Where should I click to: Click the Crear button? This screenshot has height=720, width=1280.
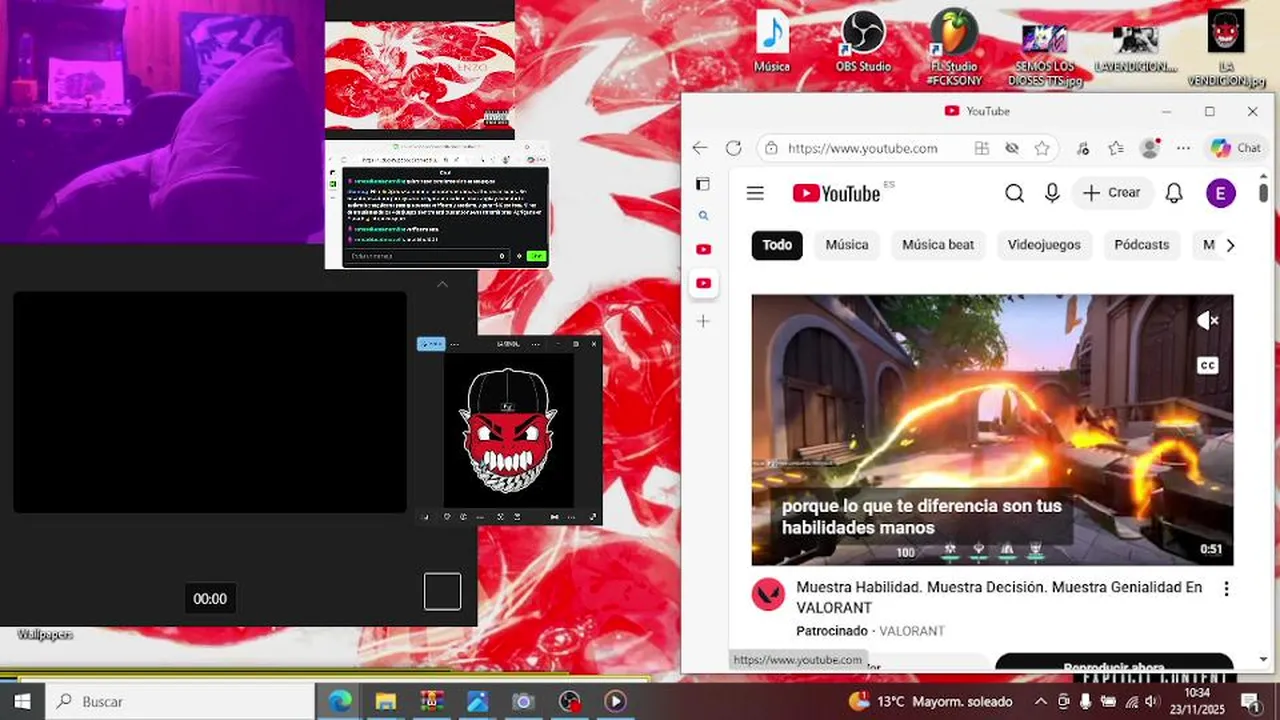pyautogui.click(x=1112, y=193)
